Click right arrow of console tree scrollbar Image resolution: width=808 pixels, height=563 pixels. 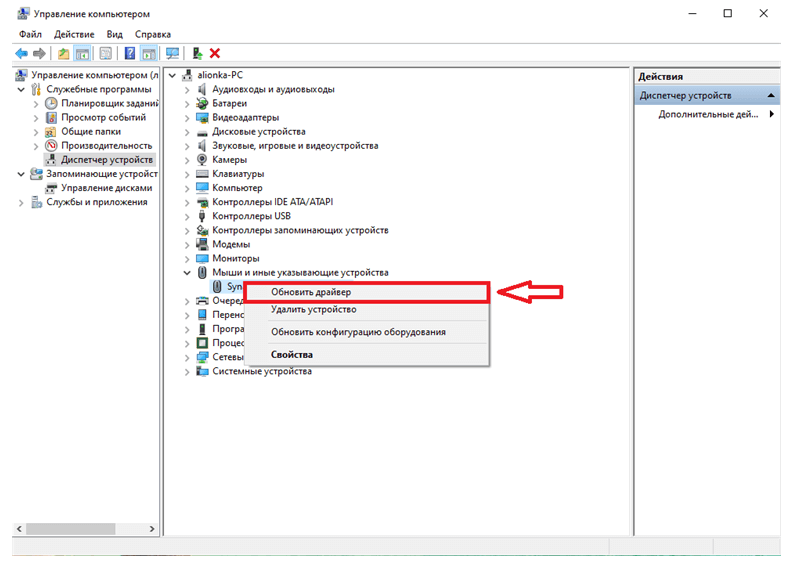point(152,528)
